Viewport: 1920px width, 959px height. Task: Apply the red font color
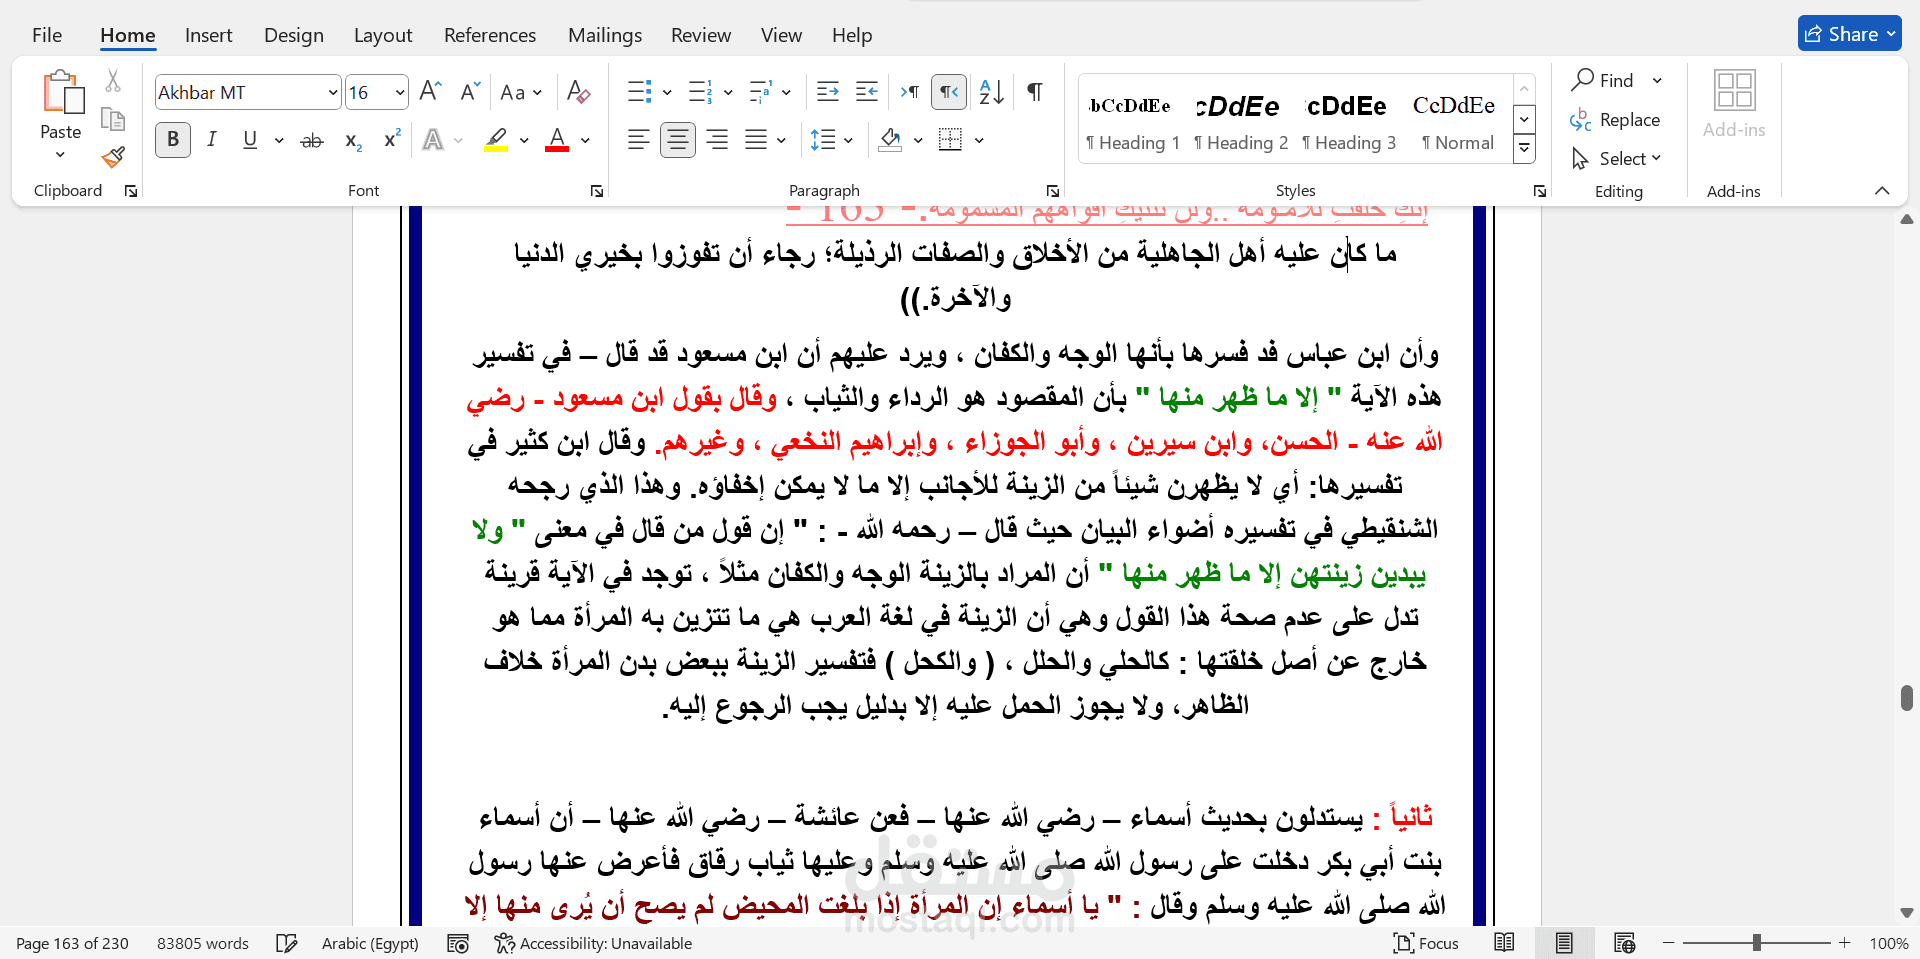pos(557,140)
